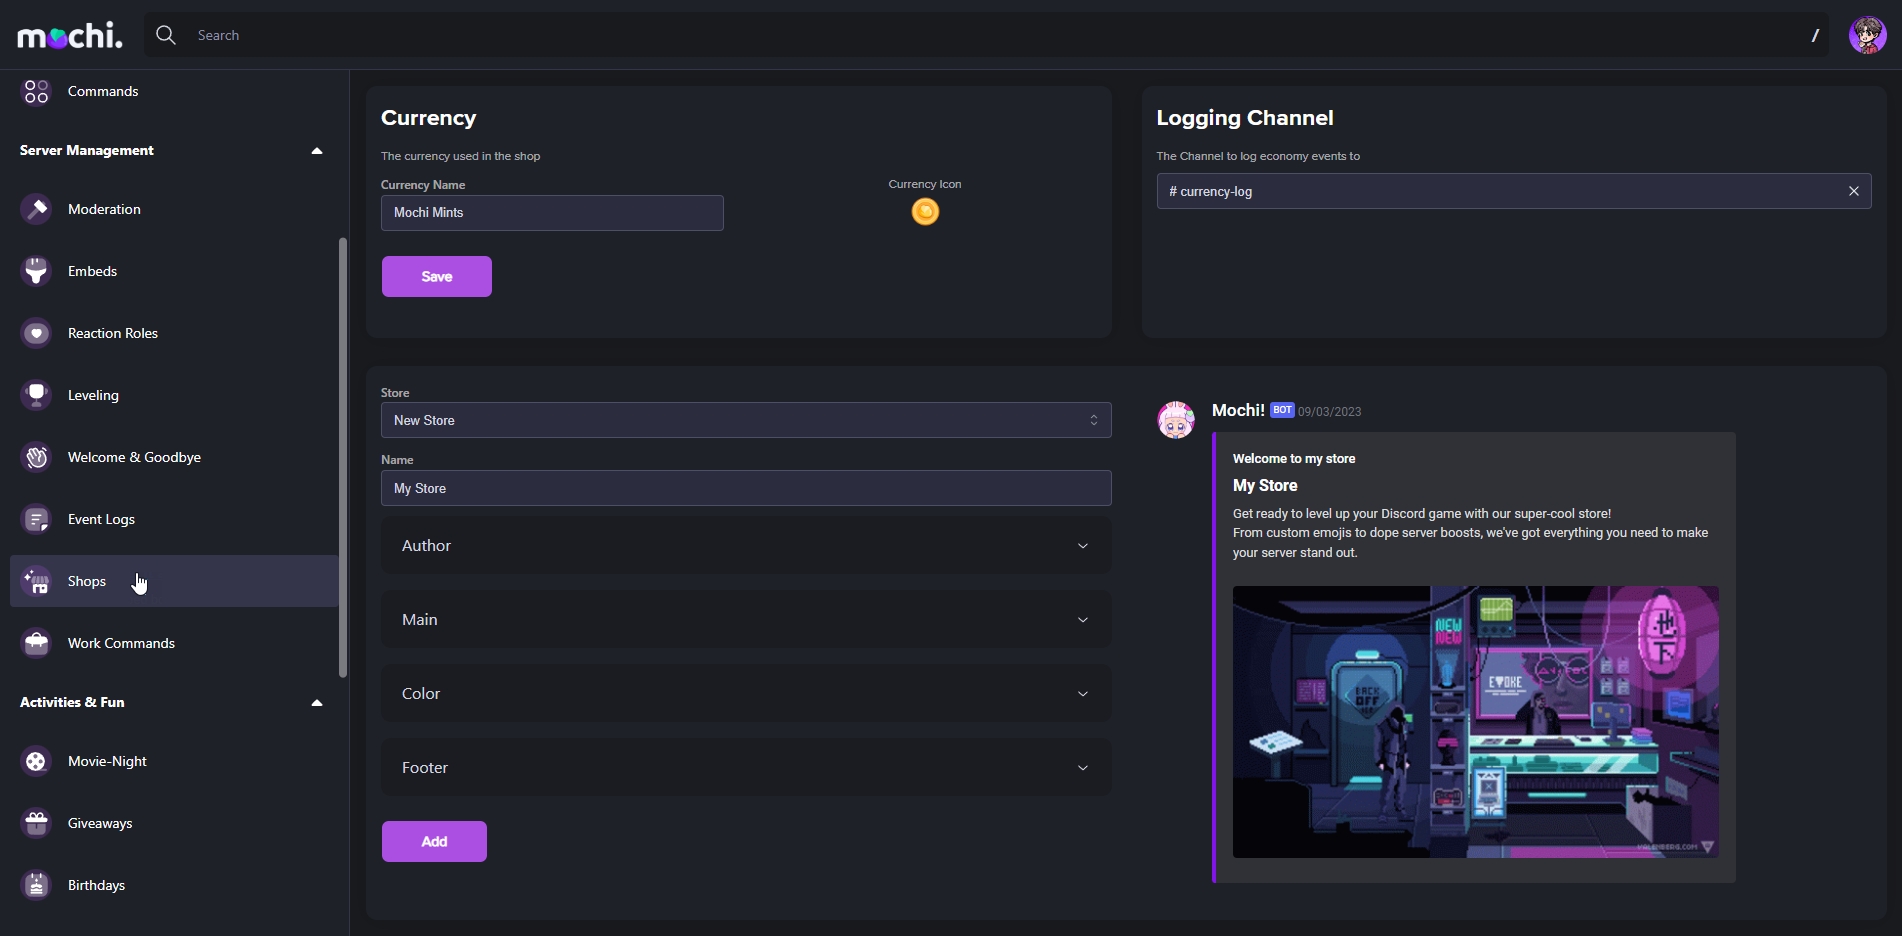Navigate to Reaction Roles
The image size is (1902, 936).
click(113, 333)
